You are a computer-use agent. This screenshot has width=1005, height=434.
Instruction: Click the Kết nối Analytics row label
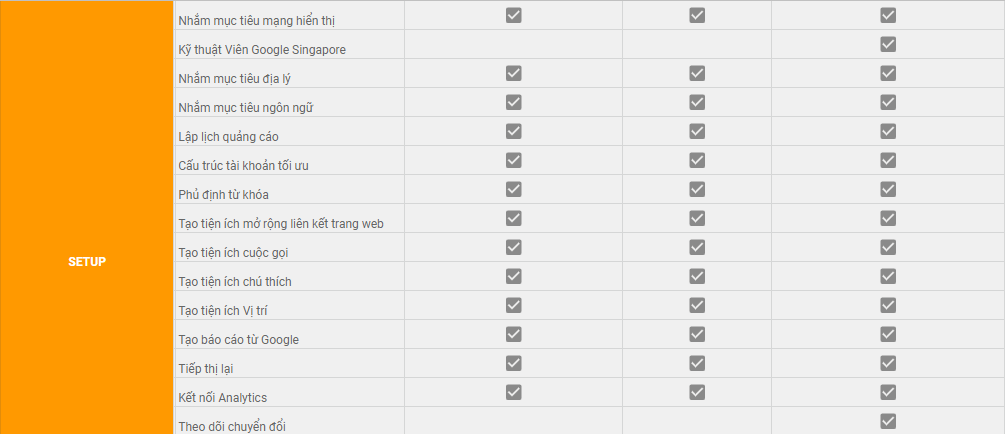pyautogui.click(x=222, y=398)
